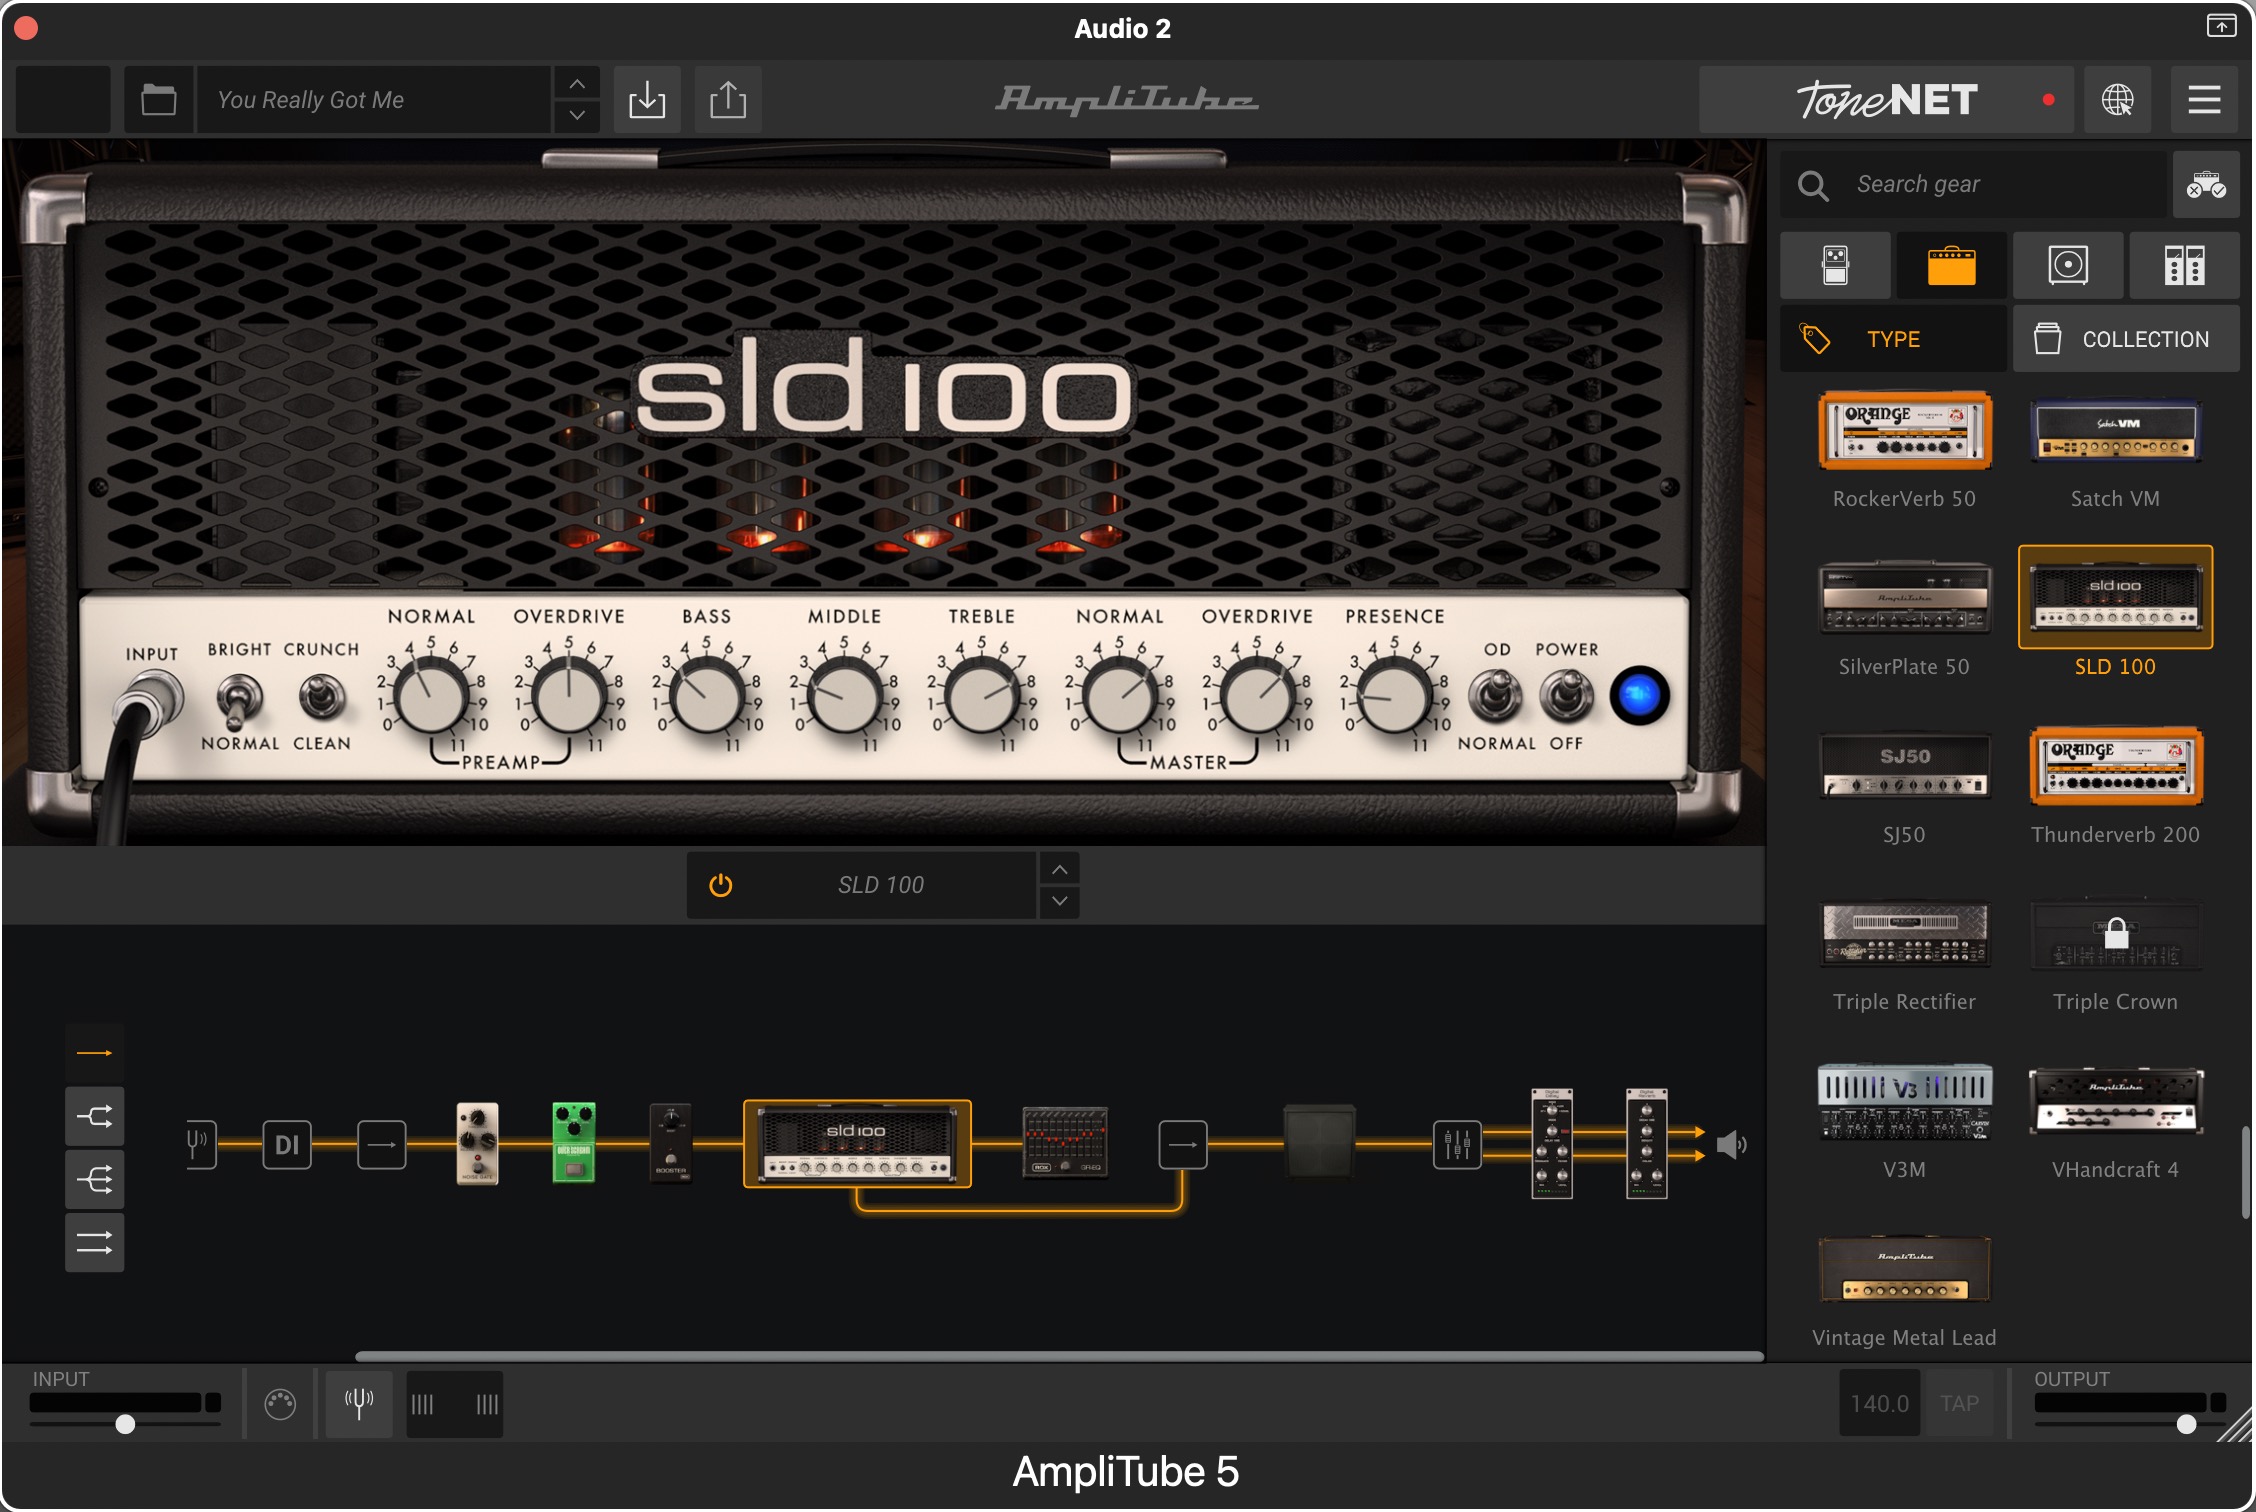Image resolution: width=2256 pixels, height=1512 pixels.
Task: Toggle the ToneNET red status indicator
Action: pos(2048,100)
